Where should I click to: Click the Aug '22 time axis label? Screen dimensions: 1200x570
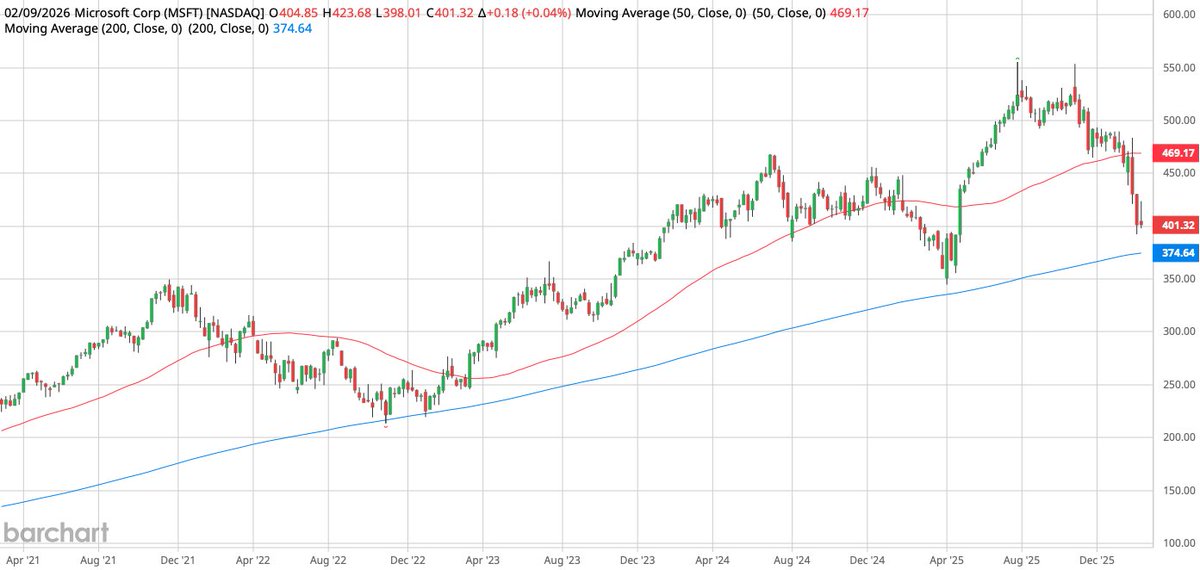click(x=330, y=561)
